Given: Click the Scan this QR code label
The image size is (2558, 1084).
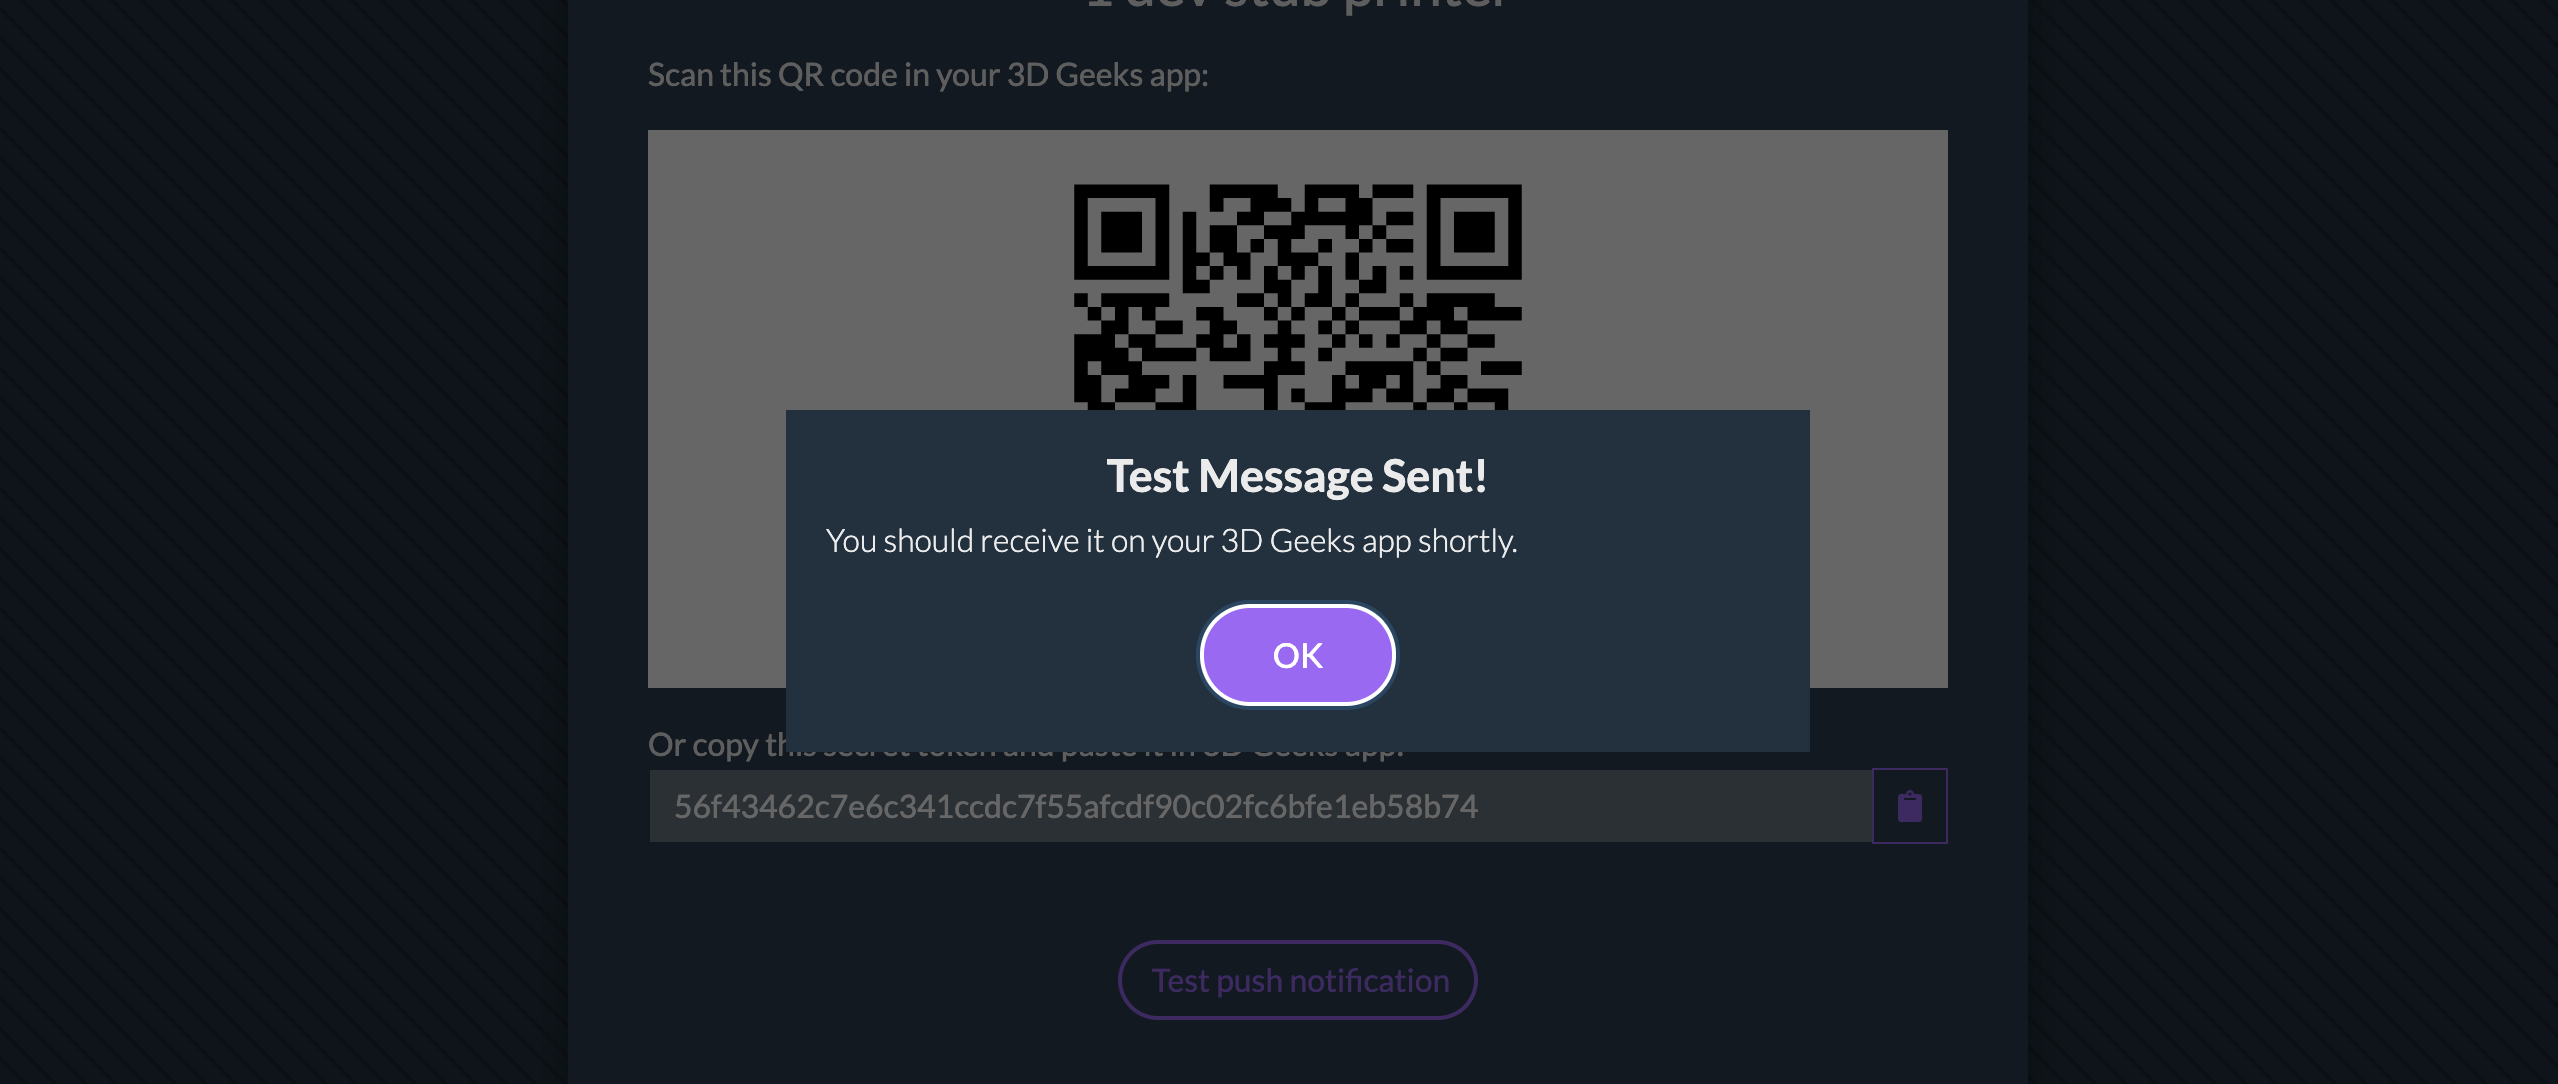Looking at the screenshot, I should tap(928, 75).
